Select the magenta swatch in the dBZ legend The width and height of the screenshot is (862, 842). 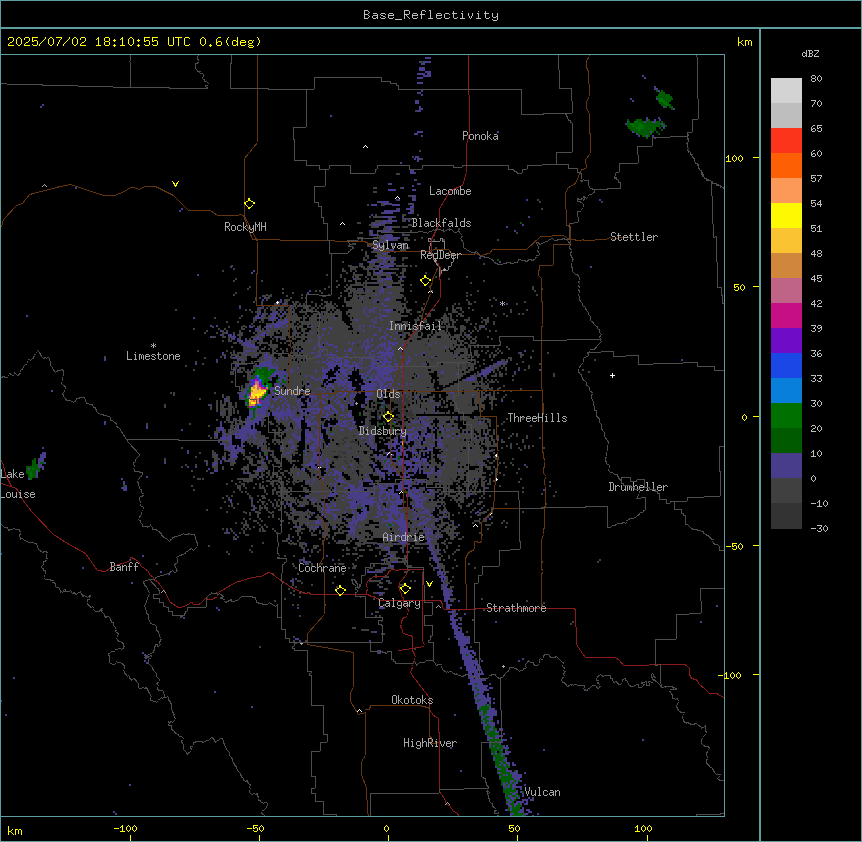(786, 315)
